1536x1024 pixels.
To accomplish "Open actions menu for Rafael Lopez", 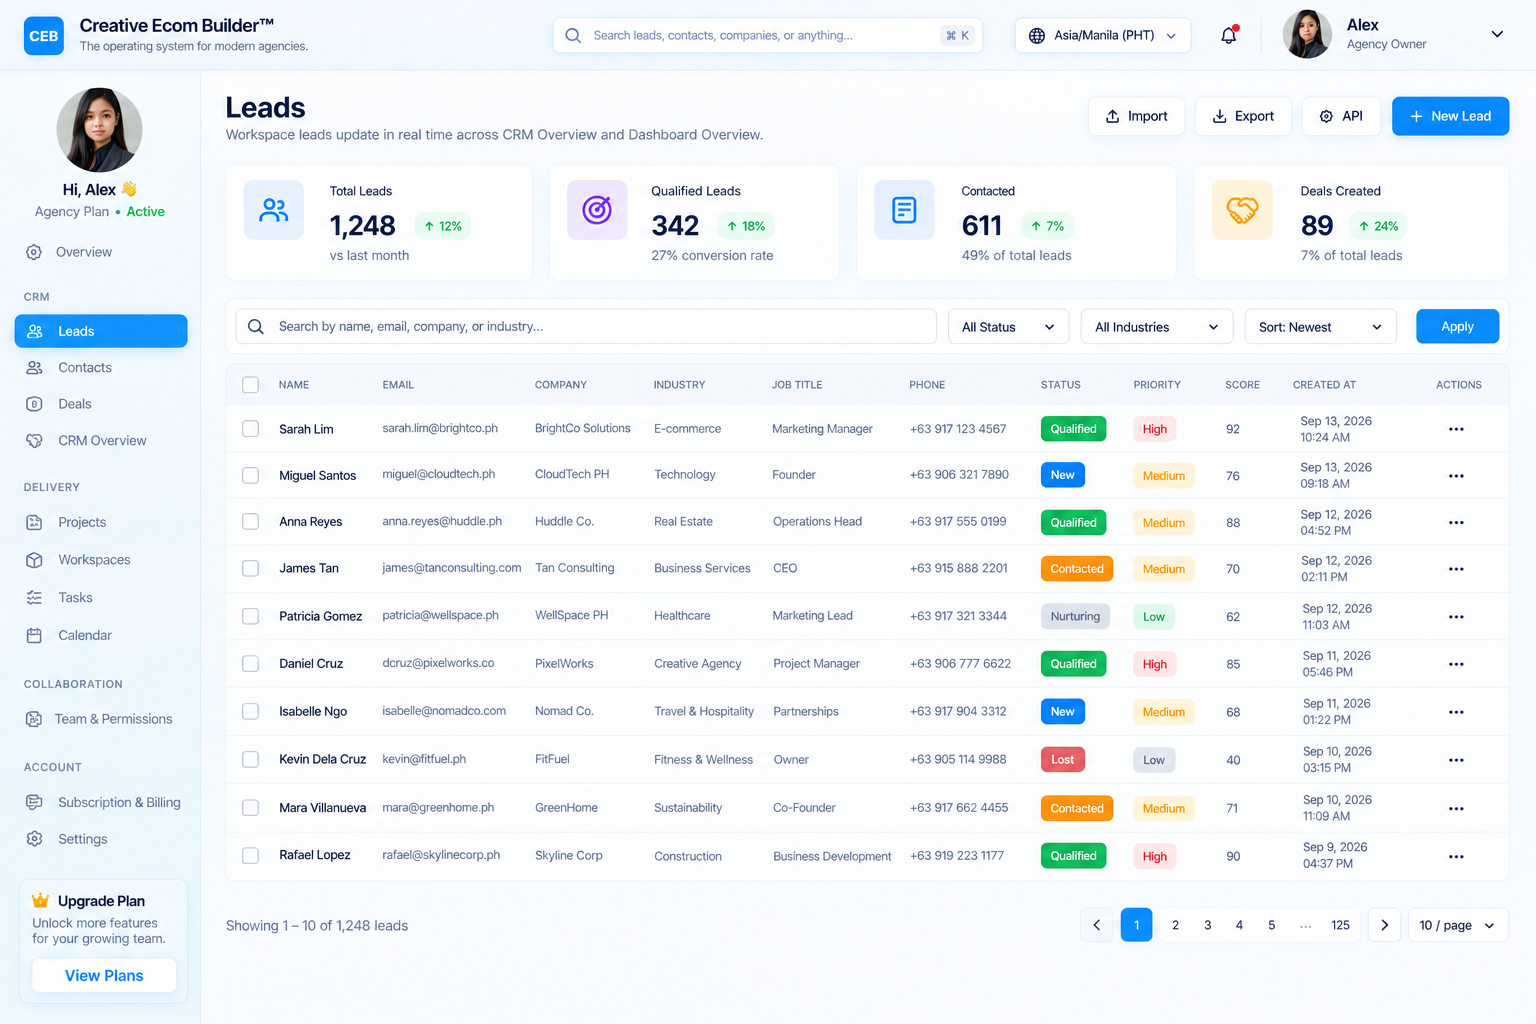I will 1456,856.
